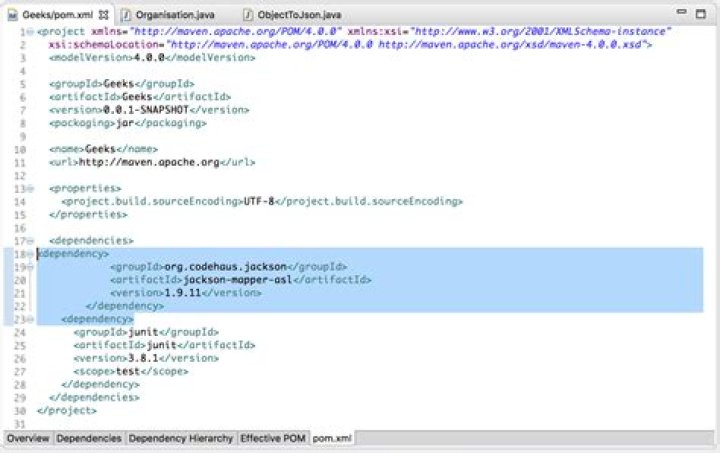Open the Overview bottom tab
The width and height of the screenshot is (720, 453).
(x=28, y=438)
